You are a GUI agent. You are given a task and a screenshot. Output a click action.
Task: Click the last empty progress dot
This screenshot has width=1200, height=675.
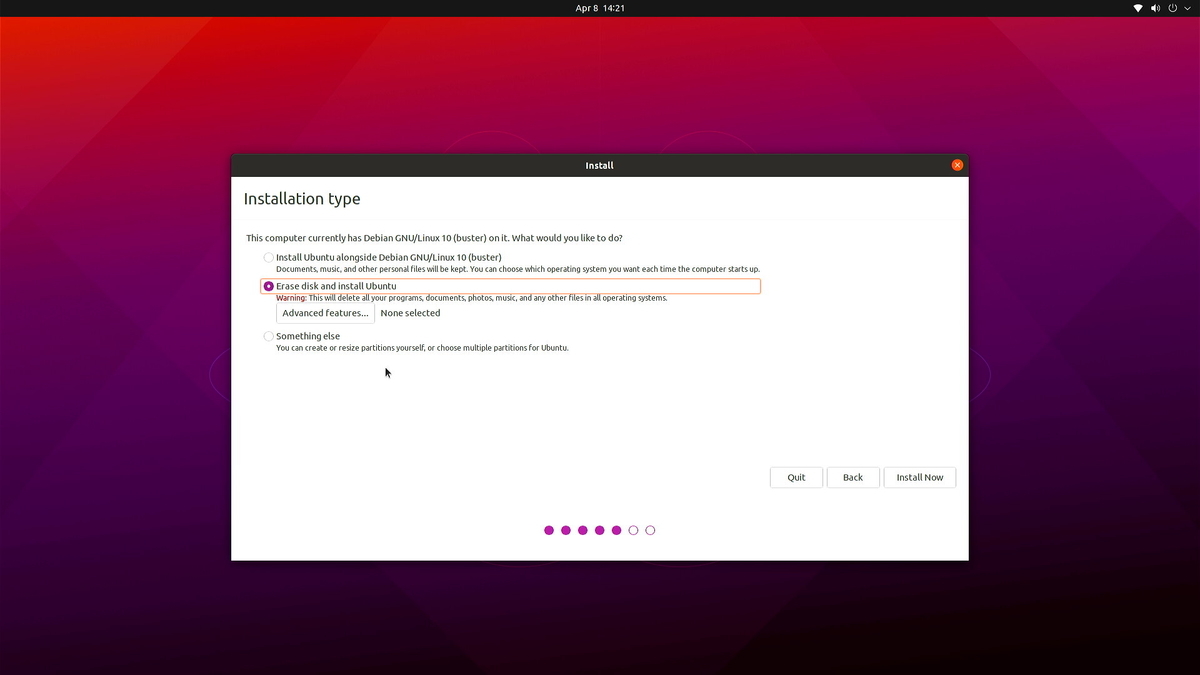pyautogui.click(x=650, y=530)
